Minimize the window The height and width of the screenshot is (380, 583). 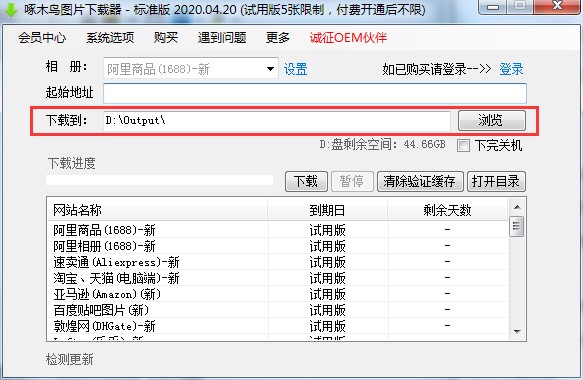point(492,7)
